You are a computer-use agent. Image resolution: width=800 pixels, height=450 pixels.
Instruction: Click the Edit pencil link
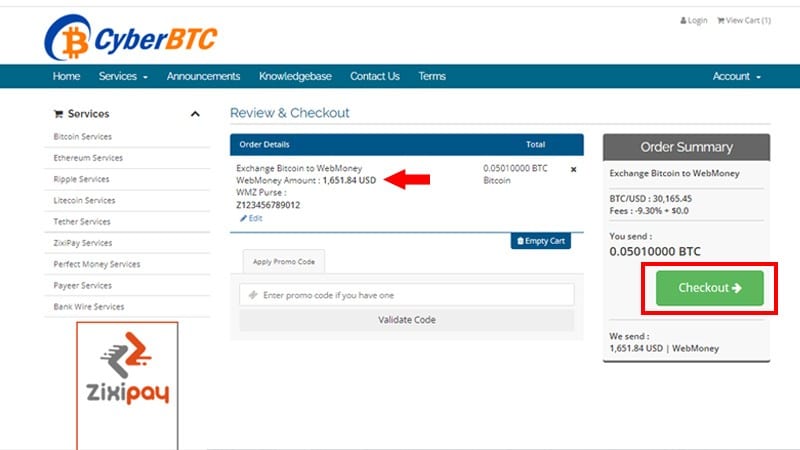(252, 218)
